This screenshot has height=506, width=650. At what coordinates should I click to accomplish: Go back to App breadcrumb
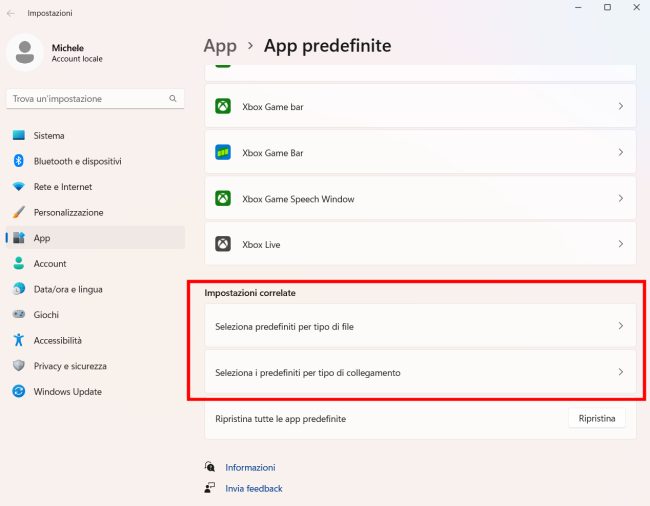[220, 46]
